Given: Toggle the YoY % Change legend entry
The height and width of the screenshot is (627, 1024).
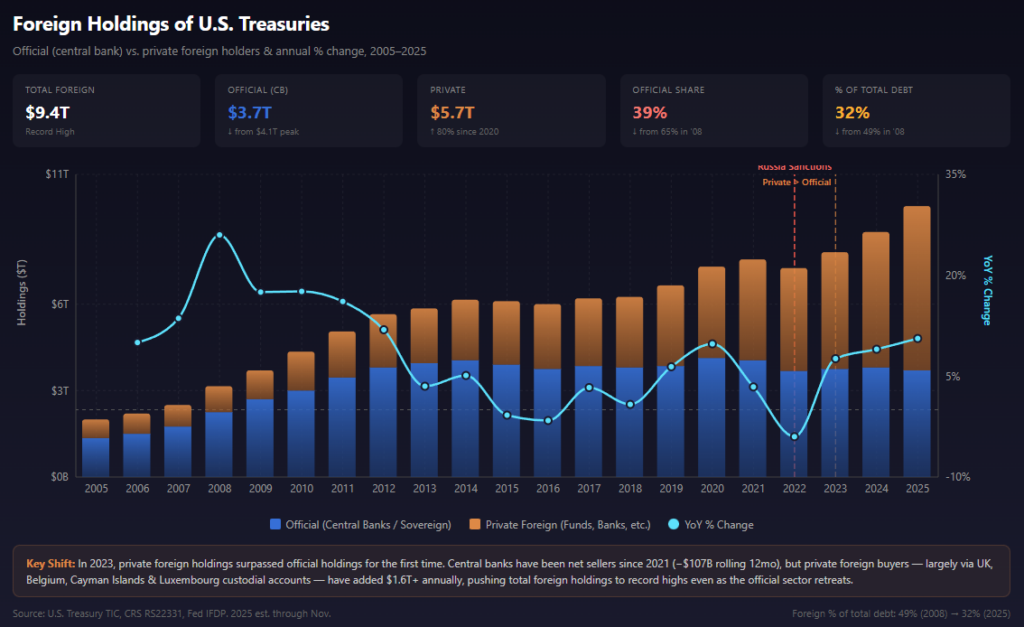Looking at the screenshot, I should coord(711,524).
